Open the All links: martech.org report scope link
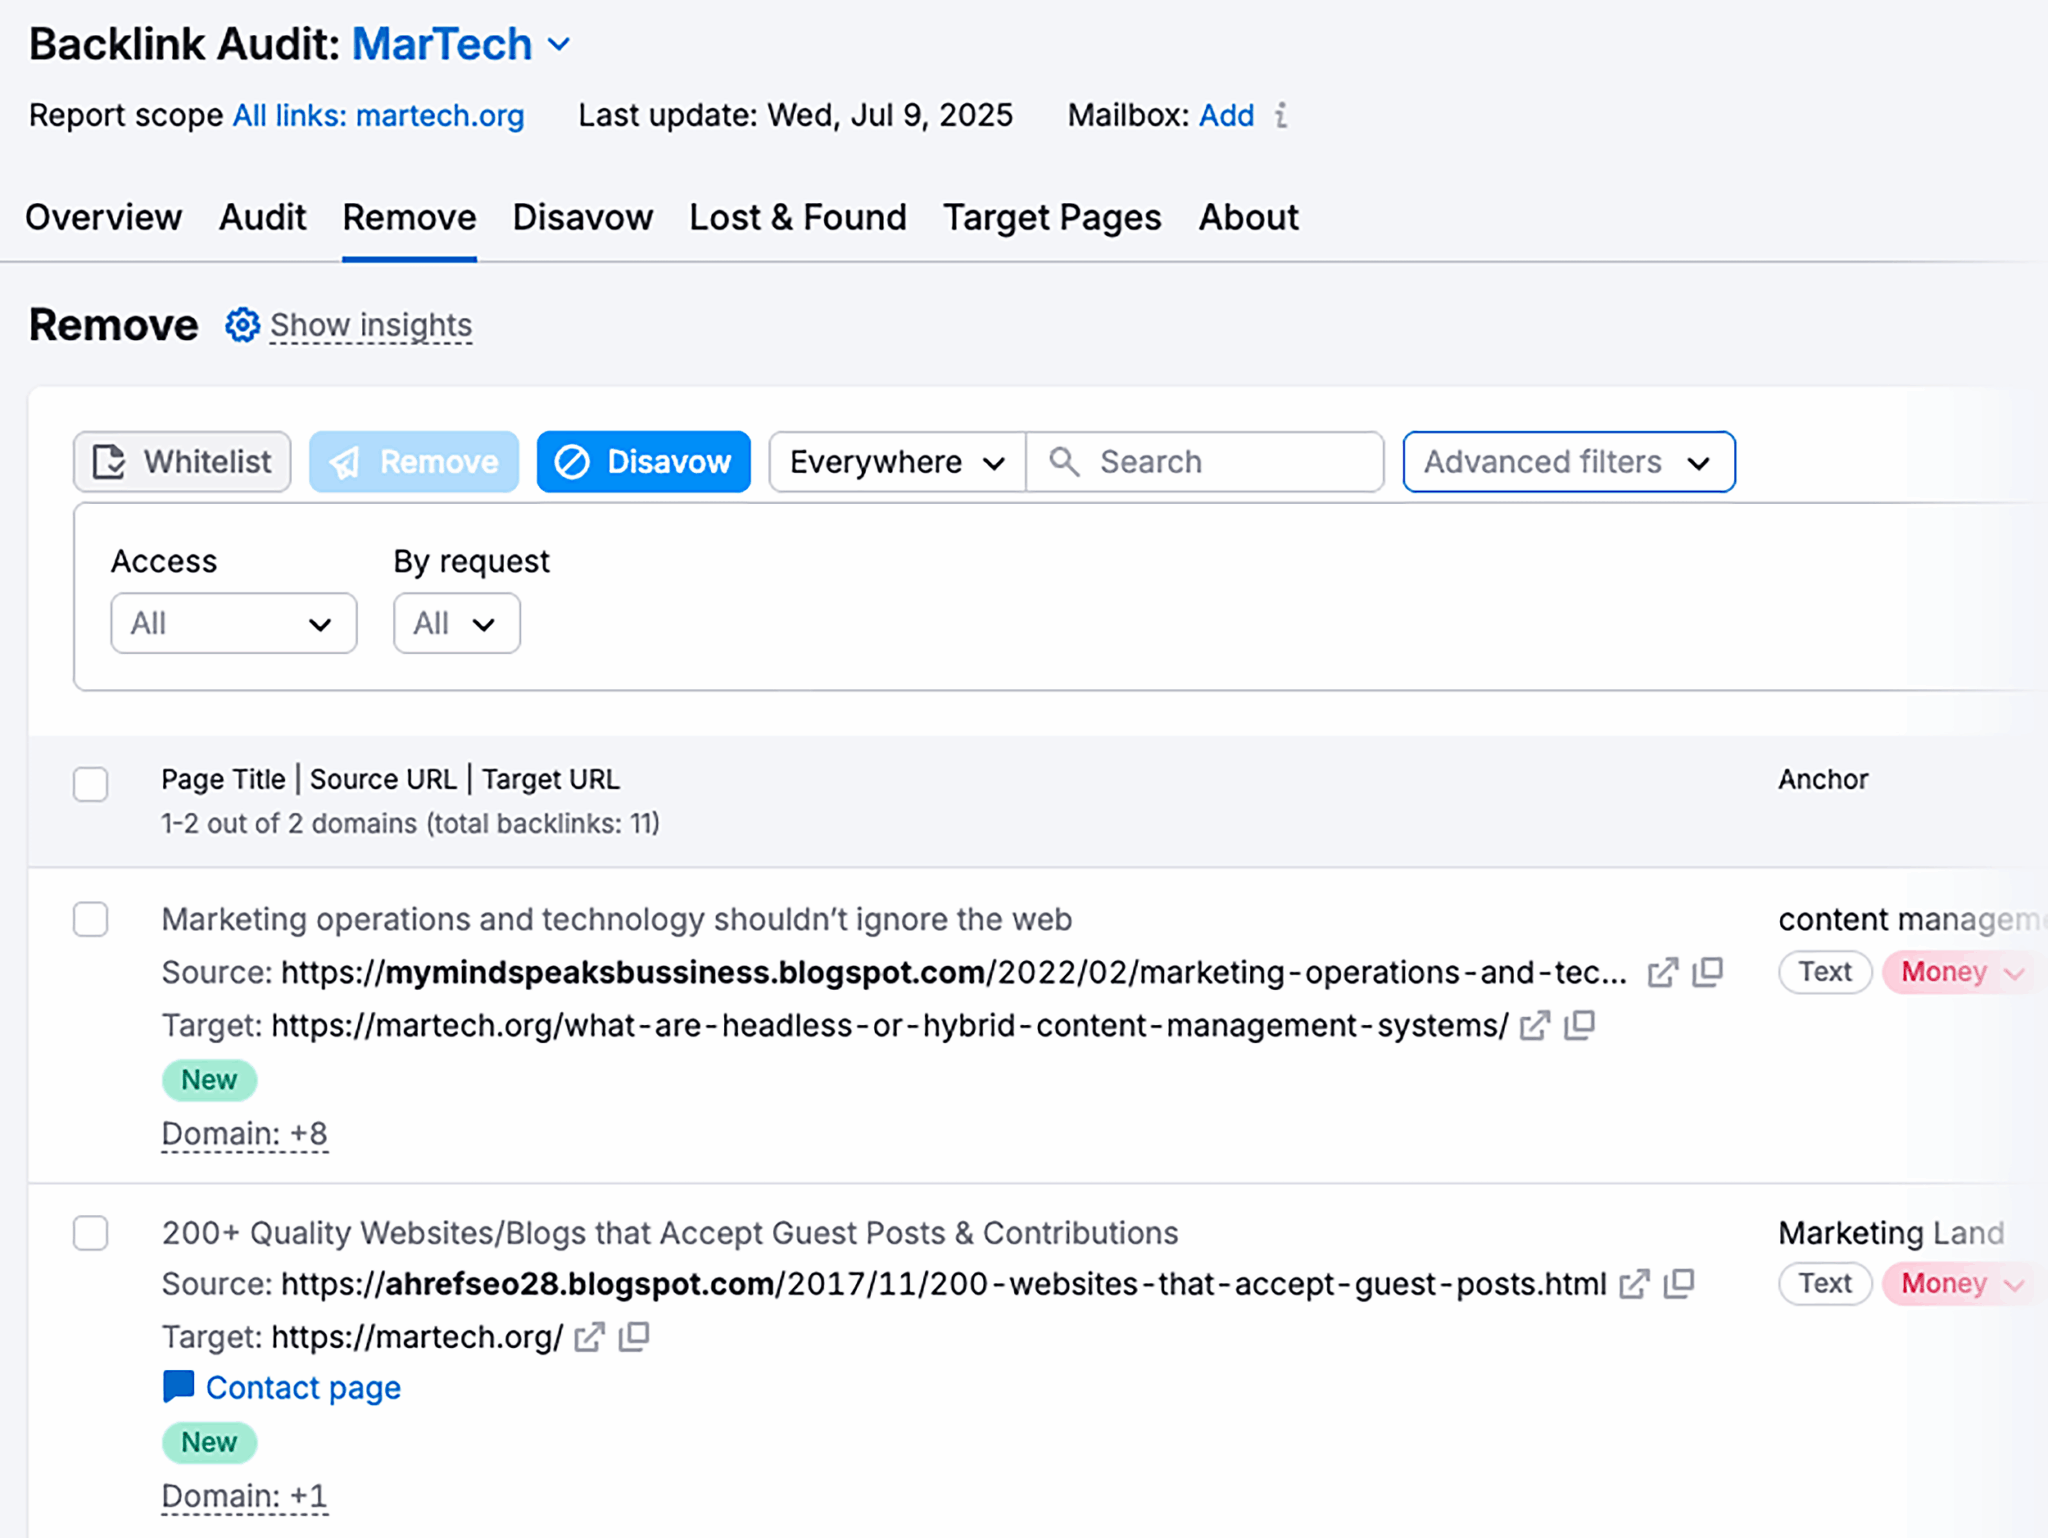 tap(378, 116)
